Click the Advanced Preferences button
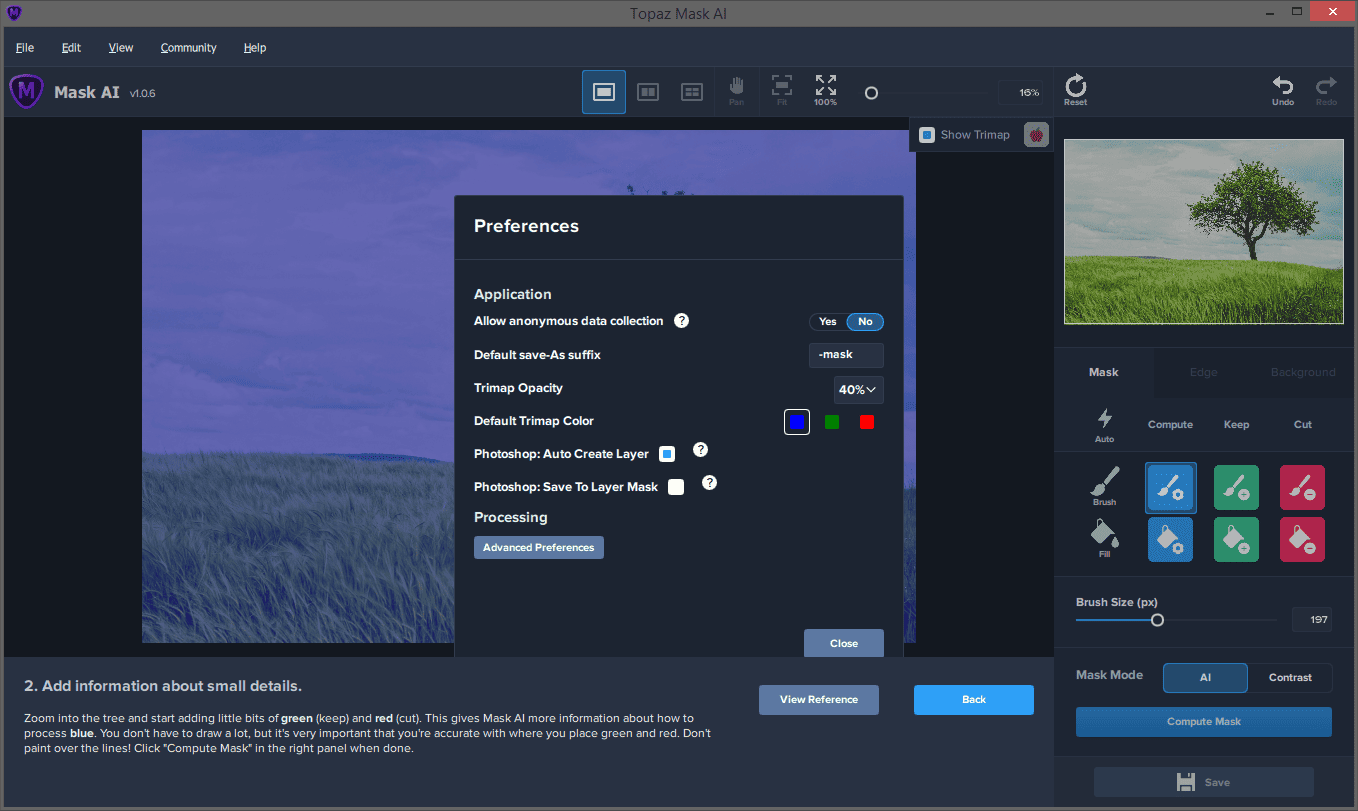1358x811 pixels. coord(539,547)
